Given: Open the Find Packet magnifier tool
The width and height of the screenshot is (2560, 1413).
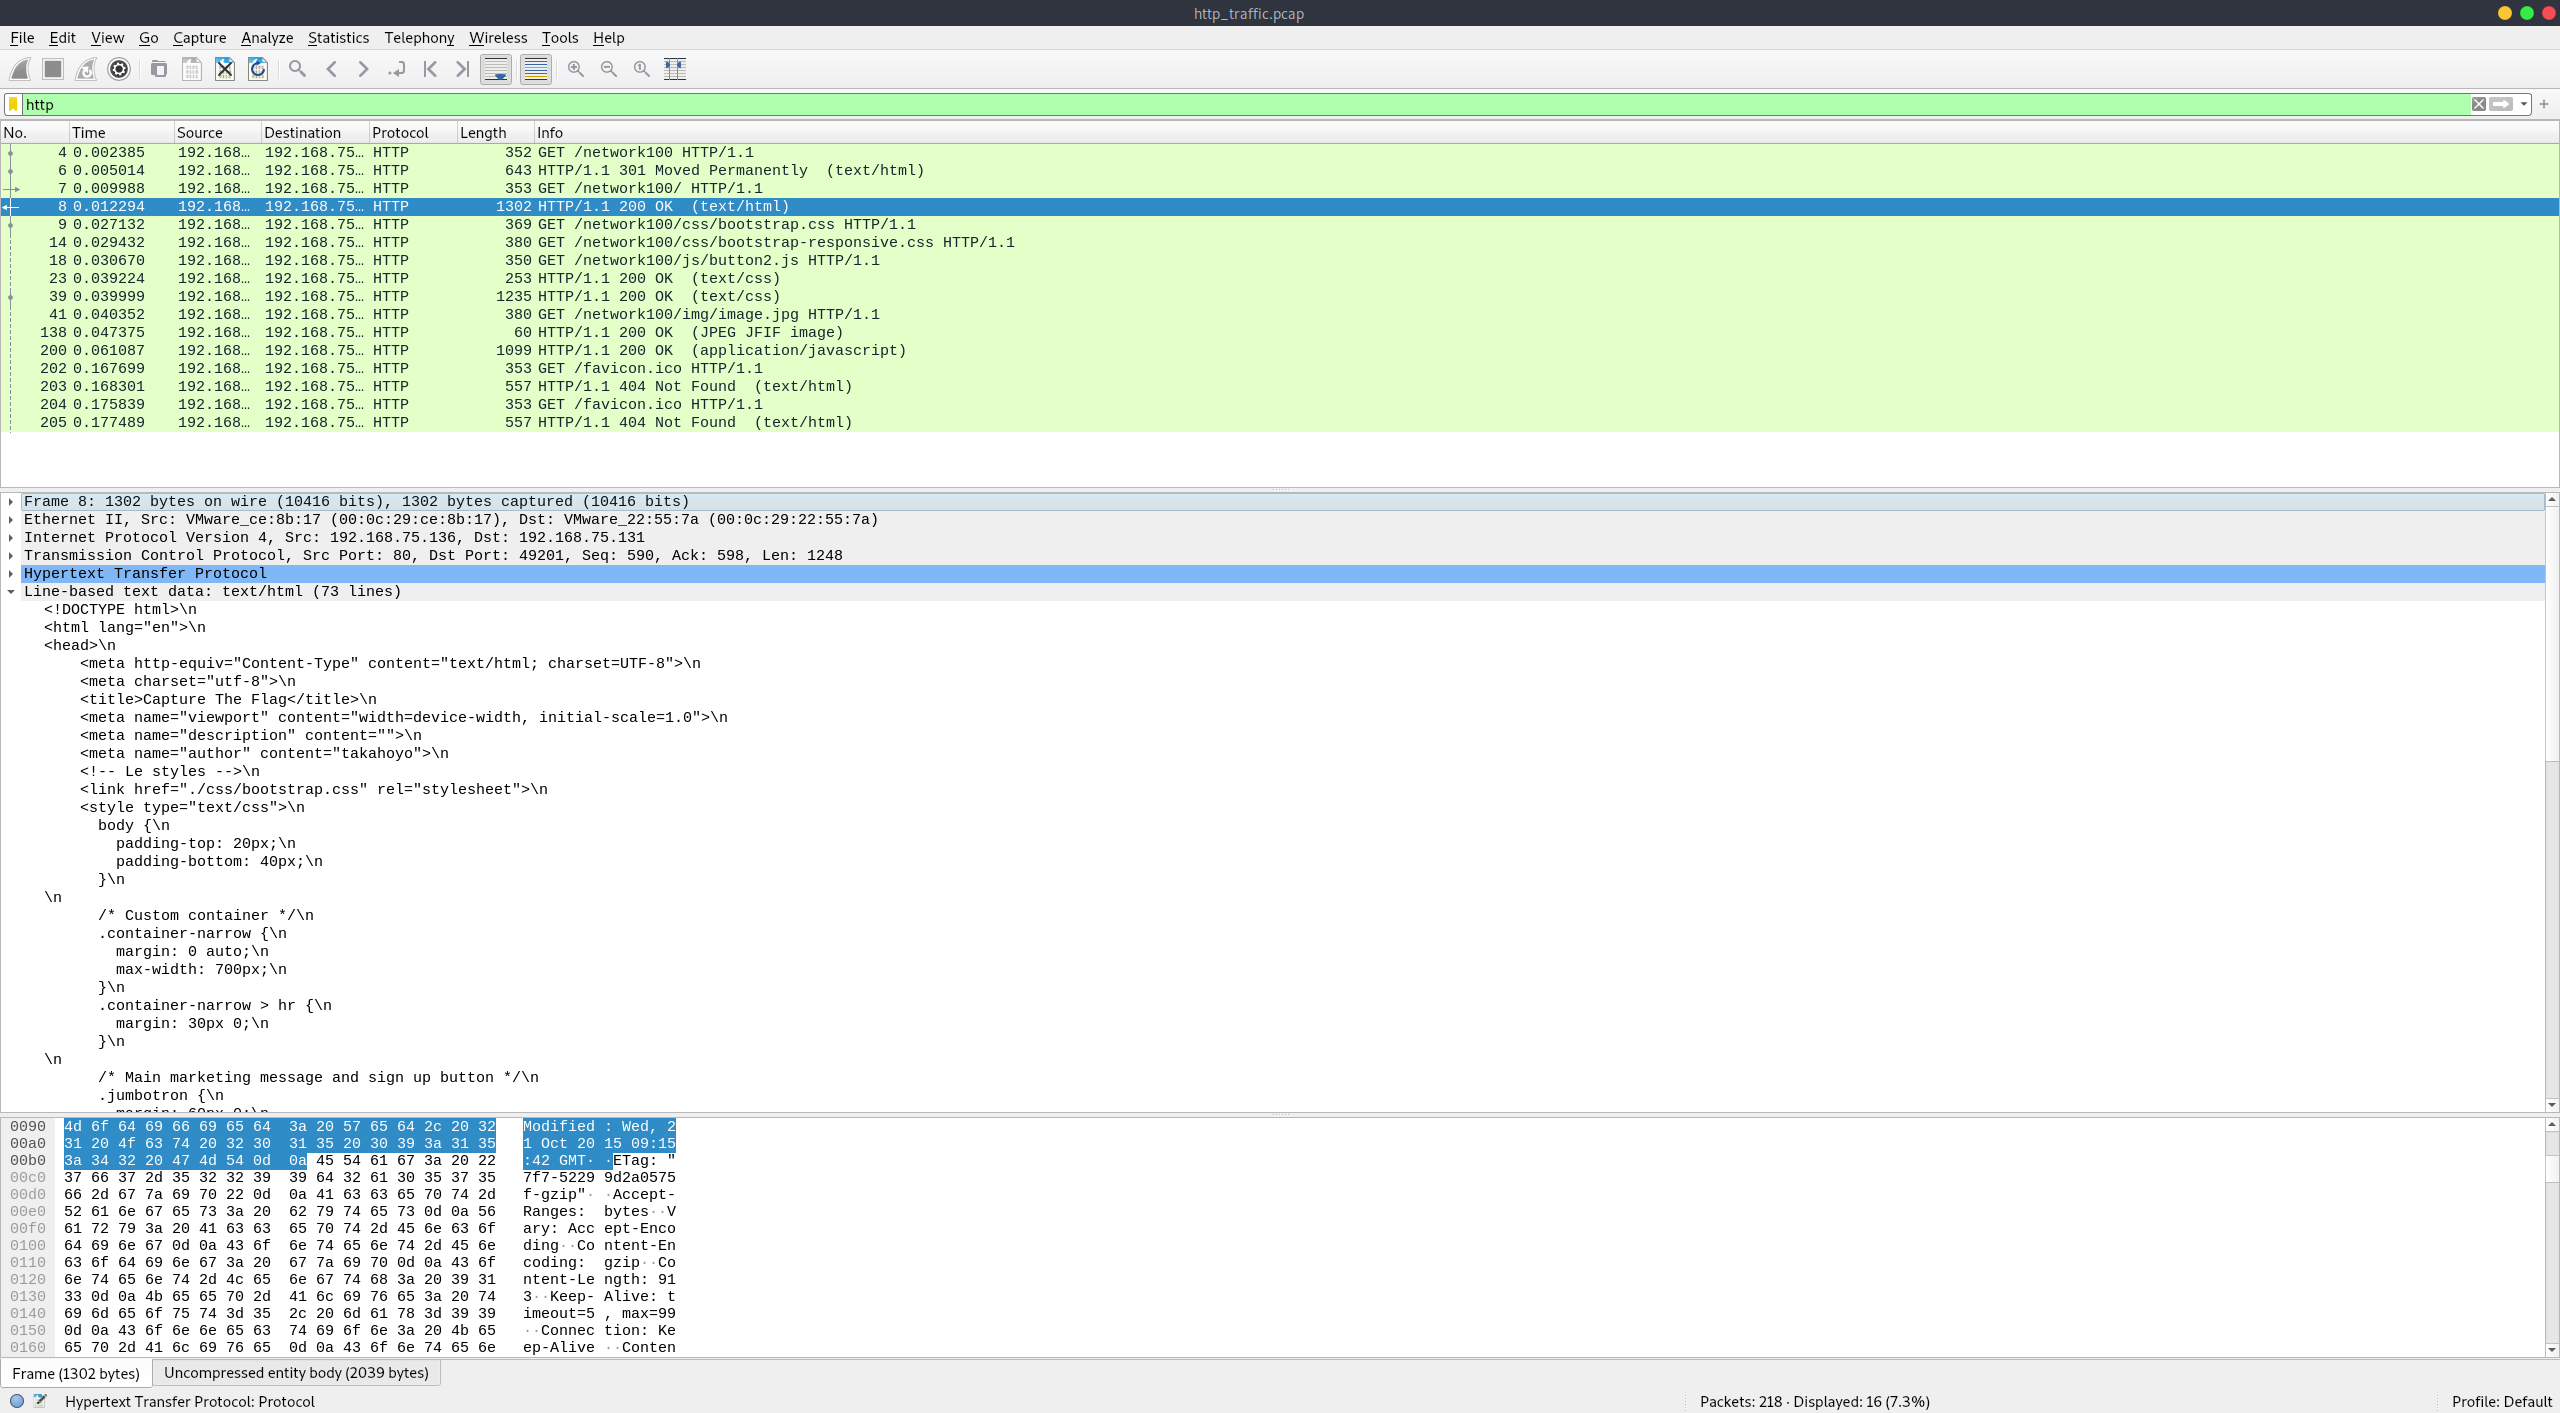Looking at the screenshot, I should tap(296, 69).
